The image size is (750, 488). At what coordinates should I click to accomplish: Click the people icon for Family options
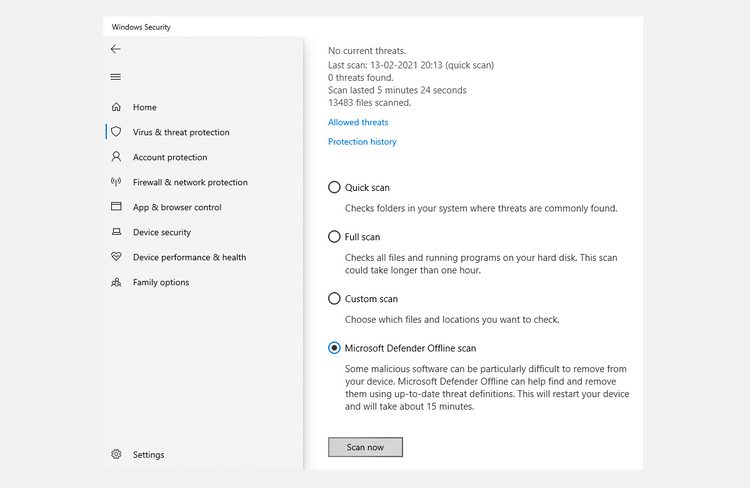tap(116, 282)
